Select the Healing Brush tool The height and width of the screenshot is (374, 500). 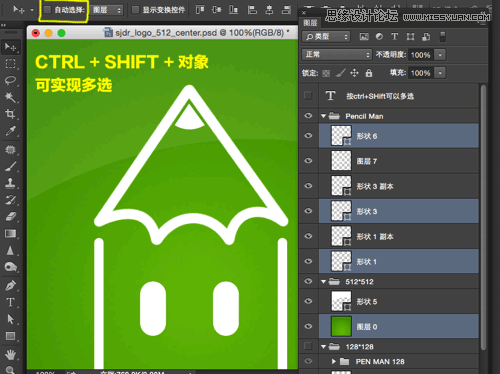point(10,150)
